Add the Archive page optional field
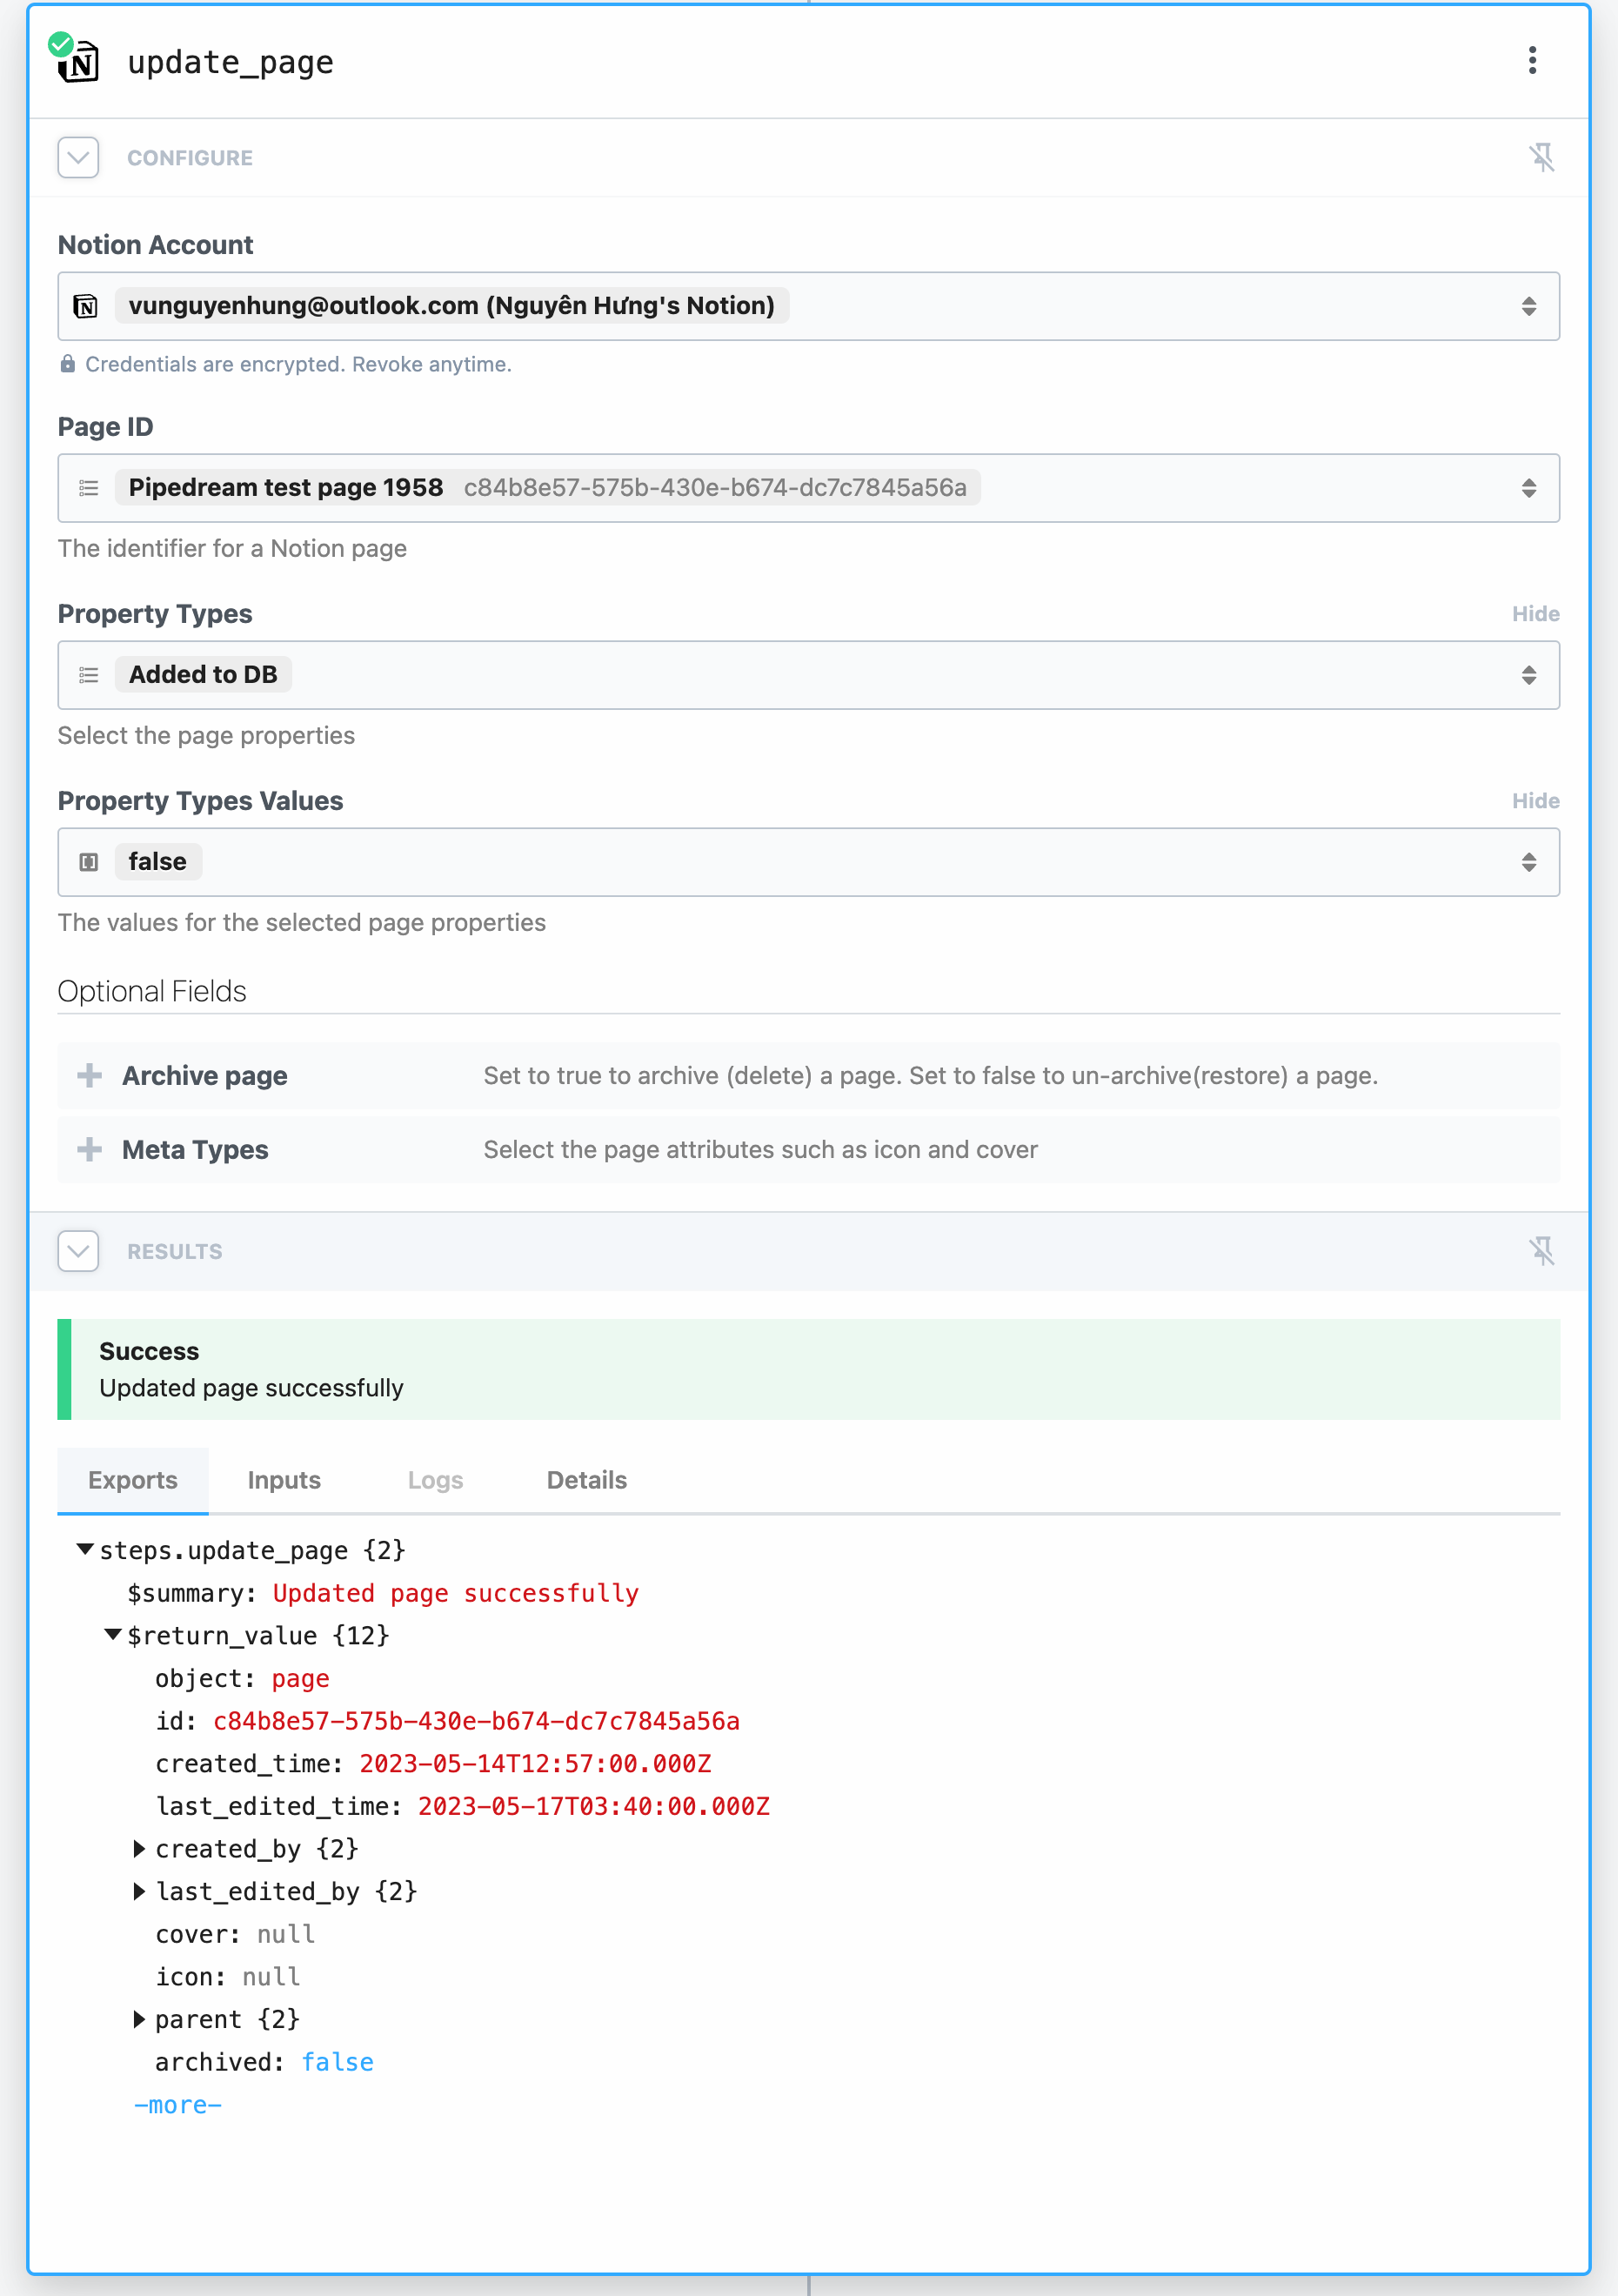Image resolution: width=1618 pixels, height=2296 pixels. [89, 1075]
